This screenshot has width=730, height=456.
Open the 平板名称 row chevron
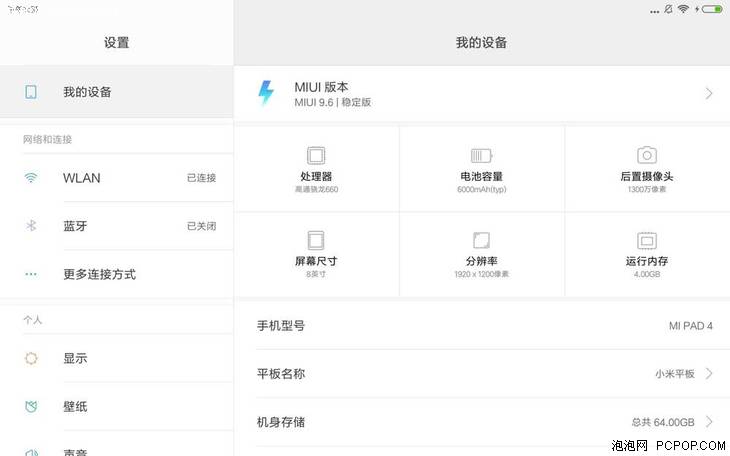709,374
